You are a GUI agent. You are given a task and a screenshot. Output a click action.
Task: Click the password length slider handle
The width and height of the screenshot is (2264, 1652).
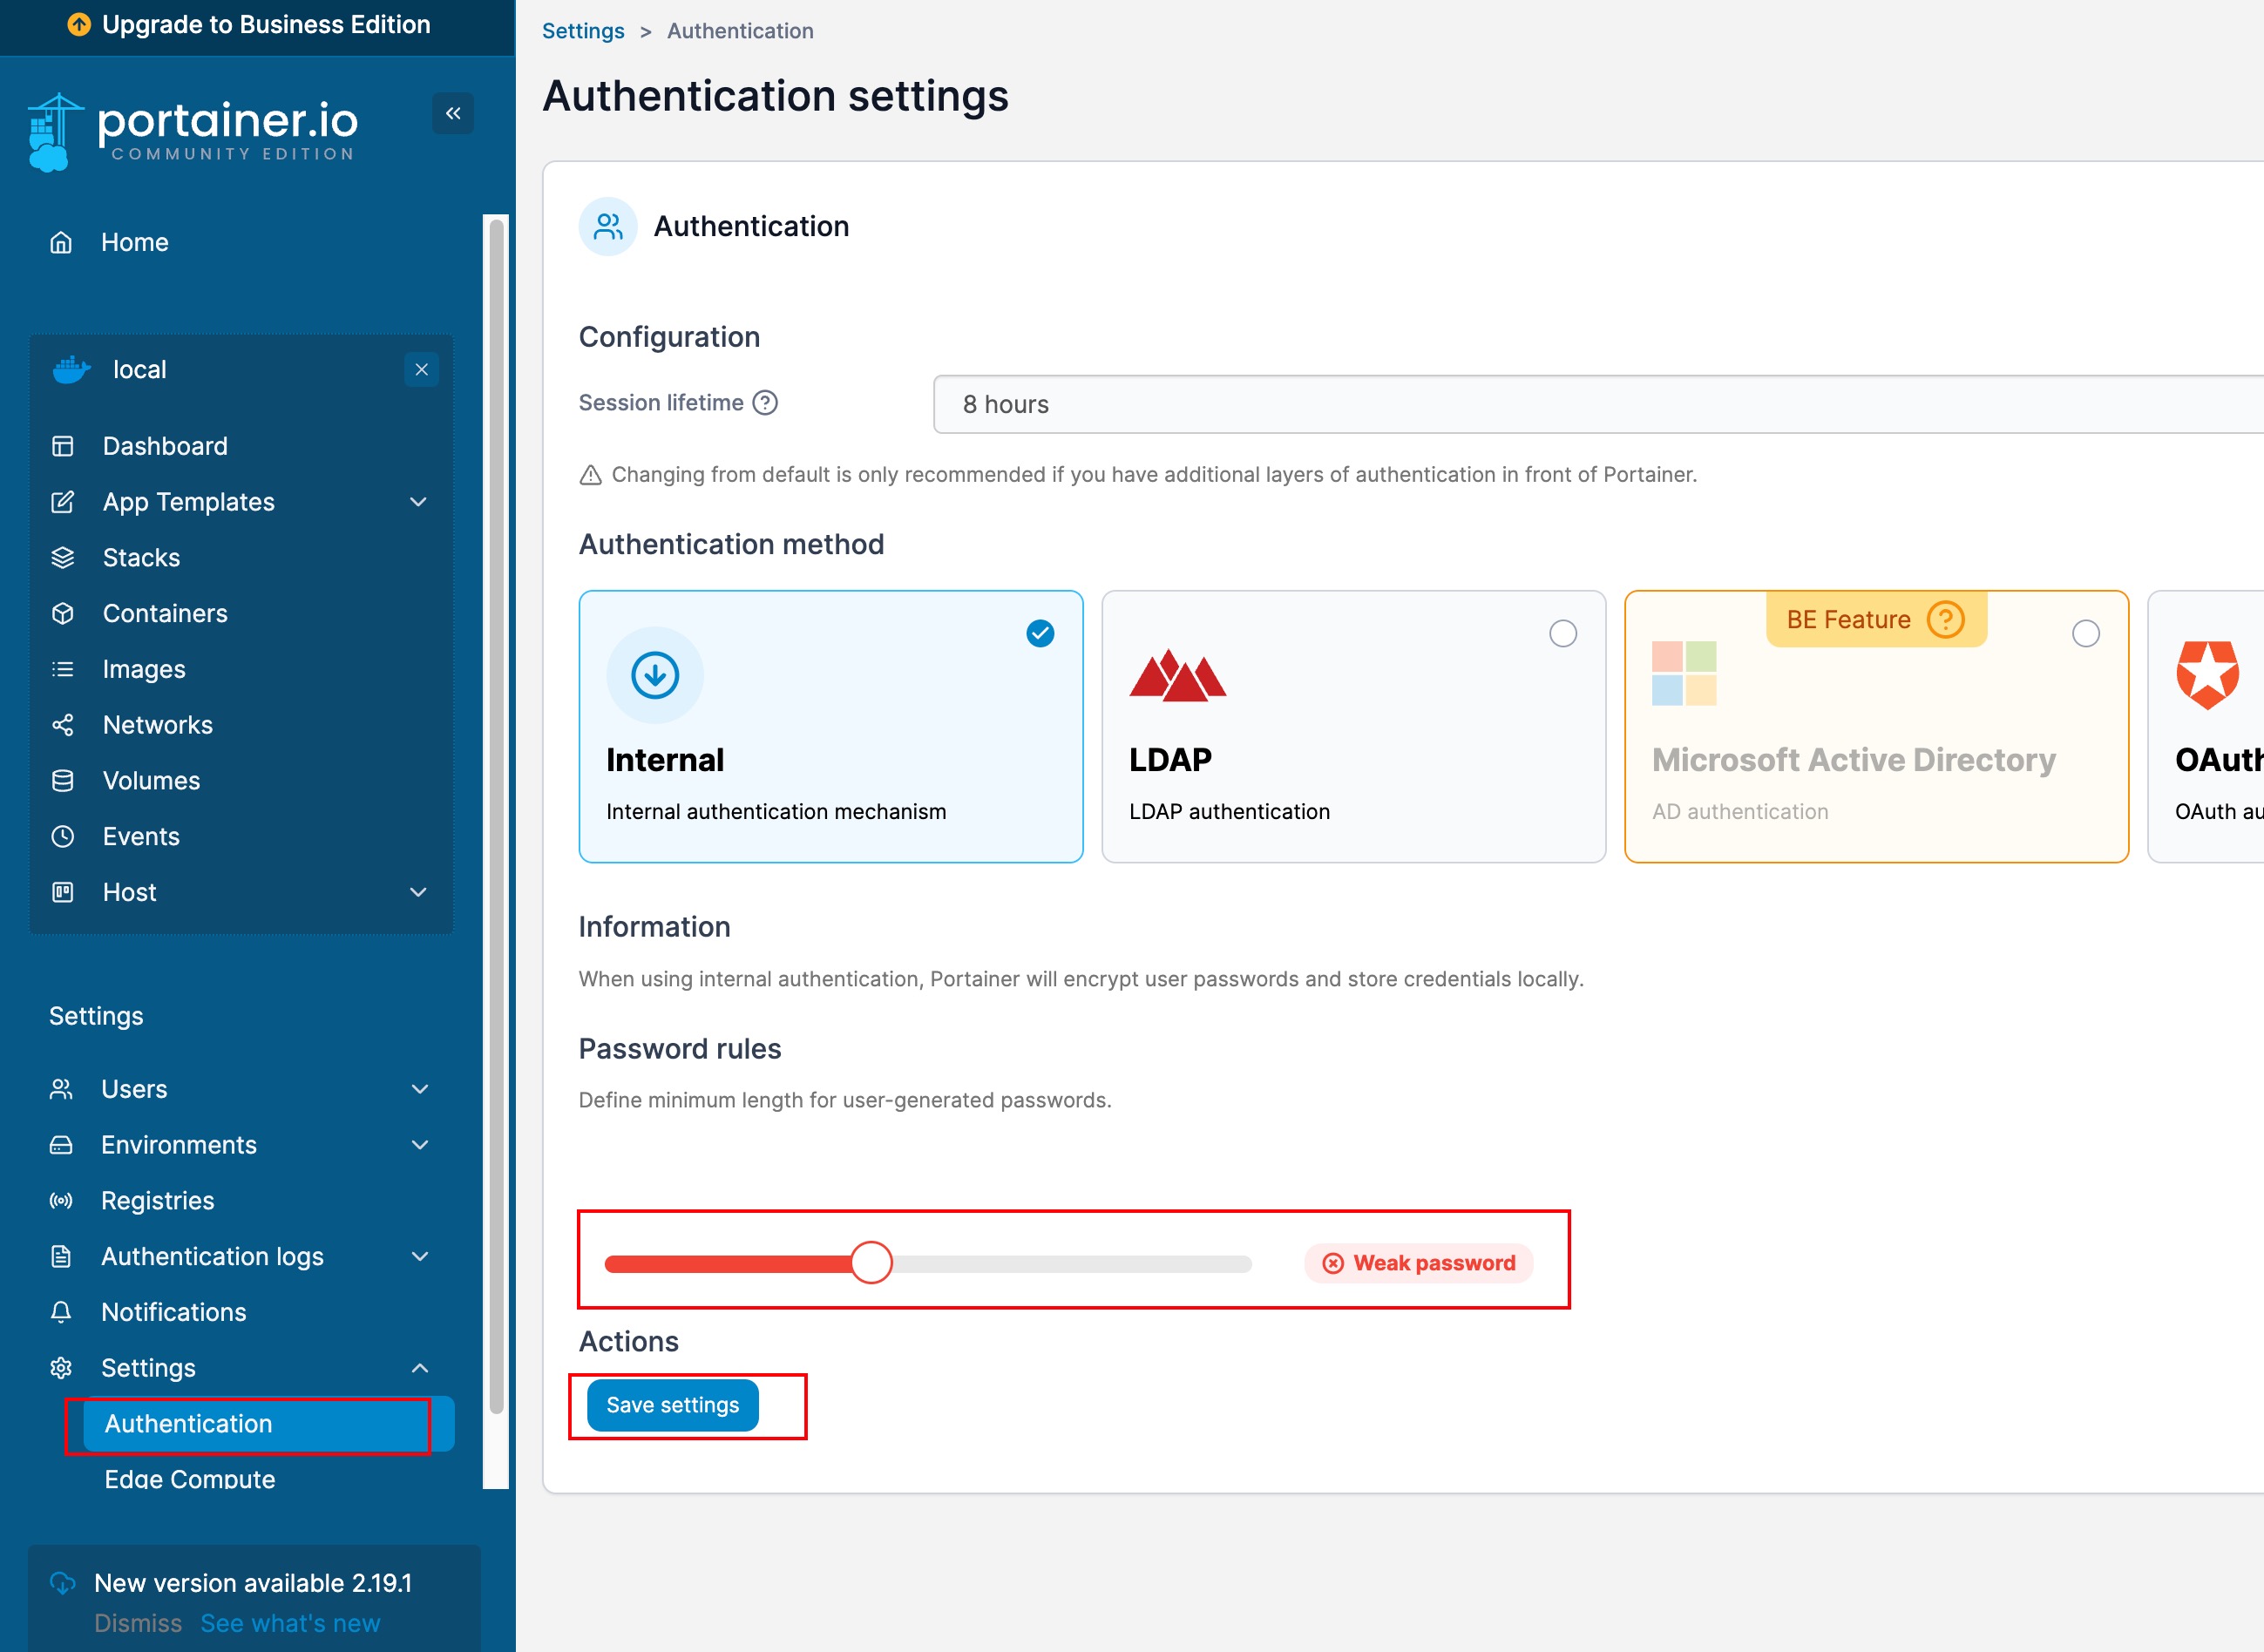871,1263
